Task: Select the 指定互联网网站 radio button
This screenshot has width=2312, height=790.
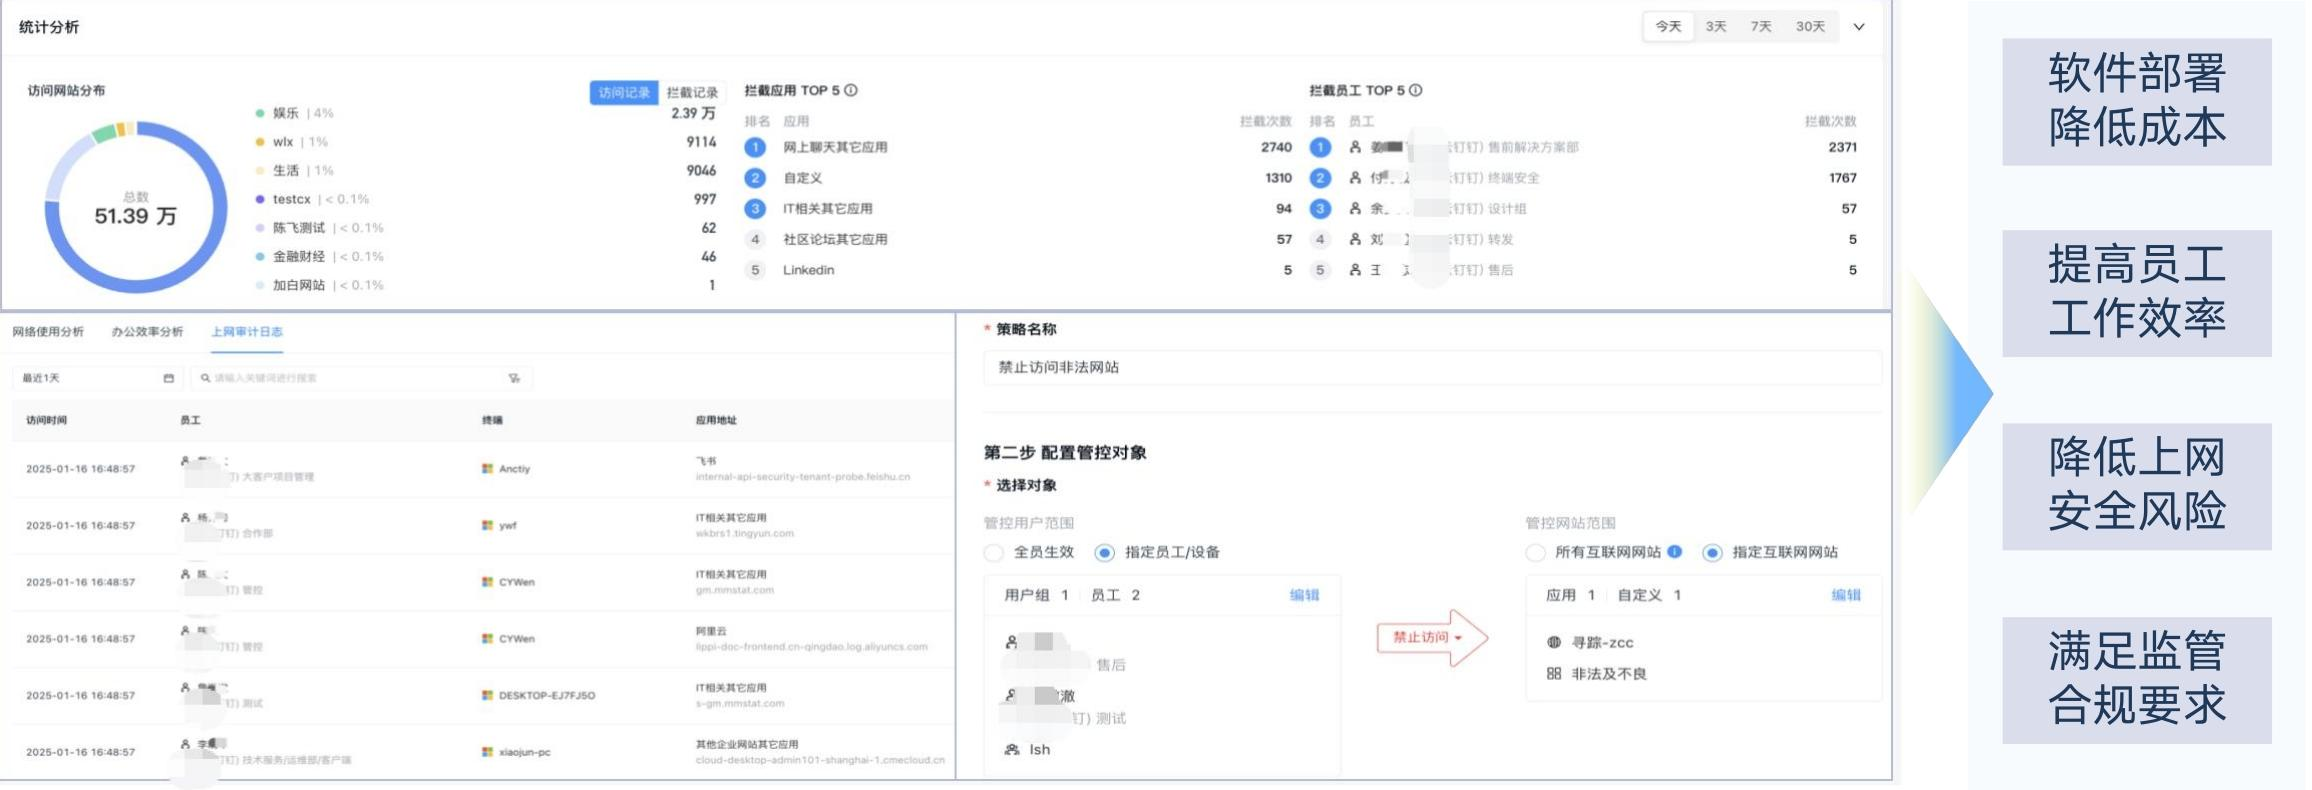Action: [1712, 552]
